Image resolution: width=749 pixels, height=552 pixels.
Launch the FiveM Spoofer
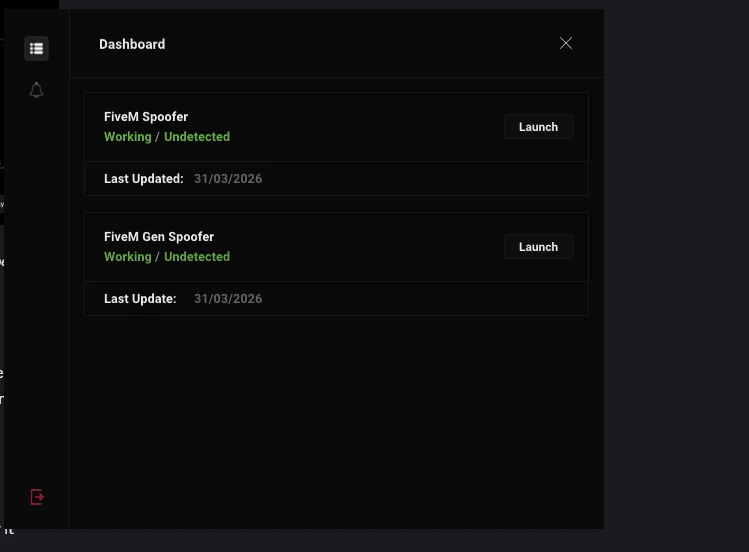tap(538, 127)
